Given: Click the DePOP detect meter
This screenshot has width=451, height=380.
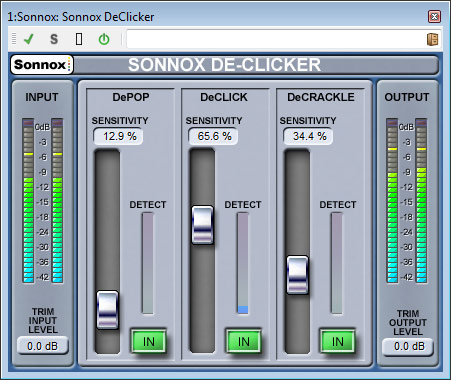Looking at the screenshot, I should coord(148,263).
